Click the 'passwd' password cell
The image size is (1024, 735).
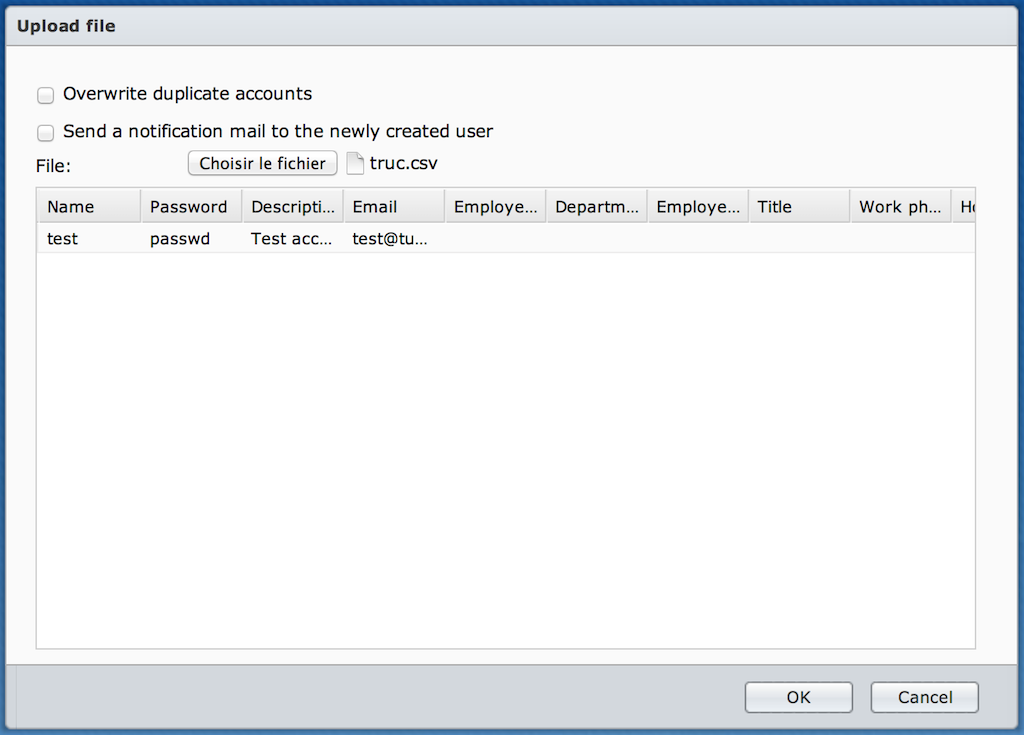(x=191, y=238)
